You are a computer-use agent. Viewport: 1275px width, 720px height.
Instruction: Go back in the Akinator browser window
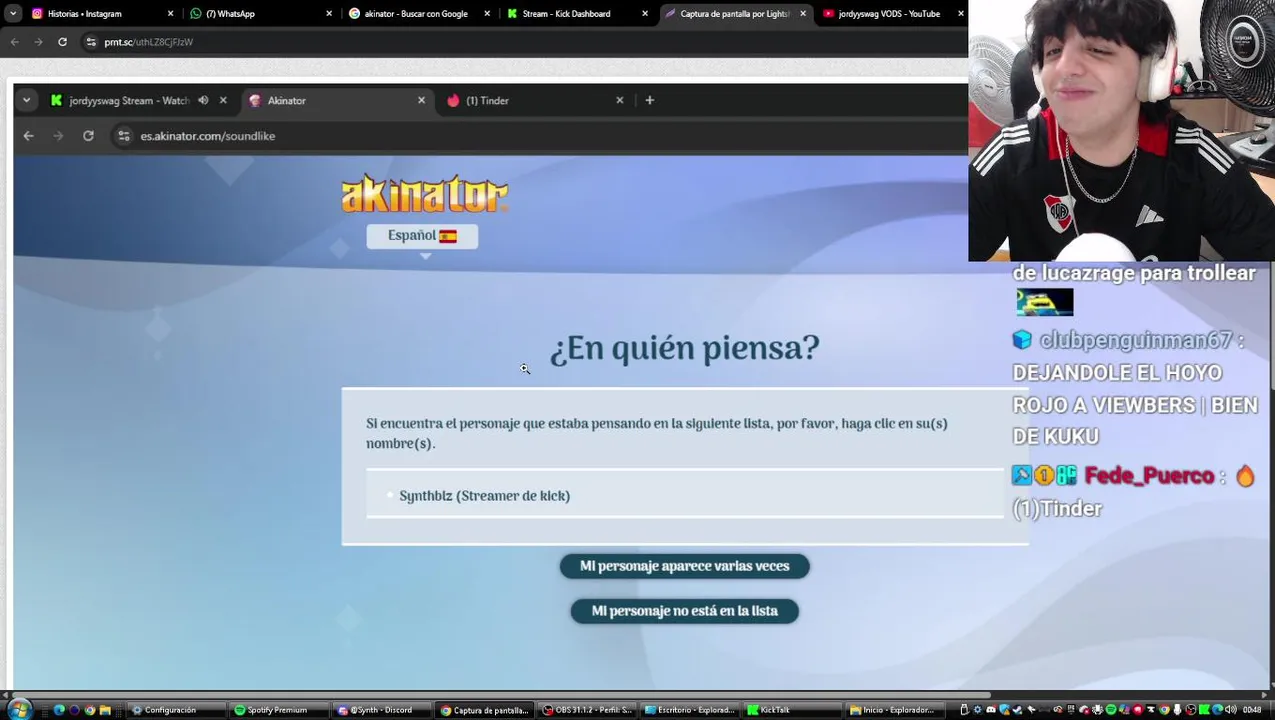coord(28,136)
